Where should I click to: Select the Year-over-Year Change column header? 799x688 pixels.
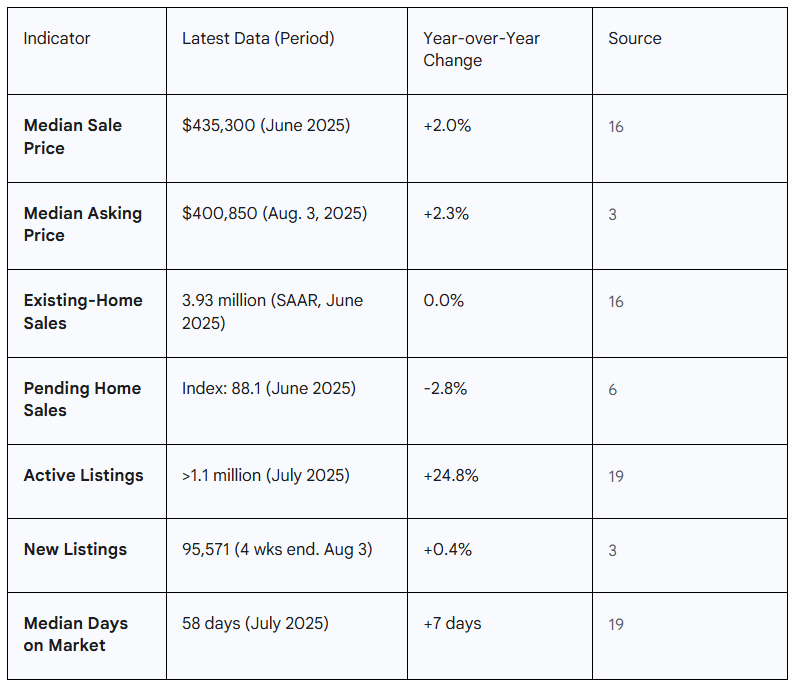pos(481,49)
